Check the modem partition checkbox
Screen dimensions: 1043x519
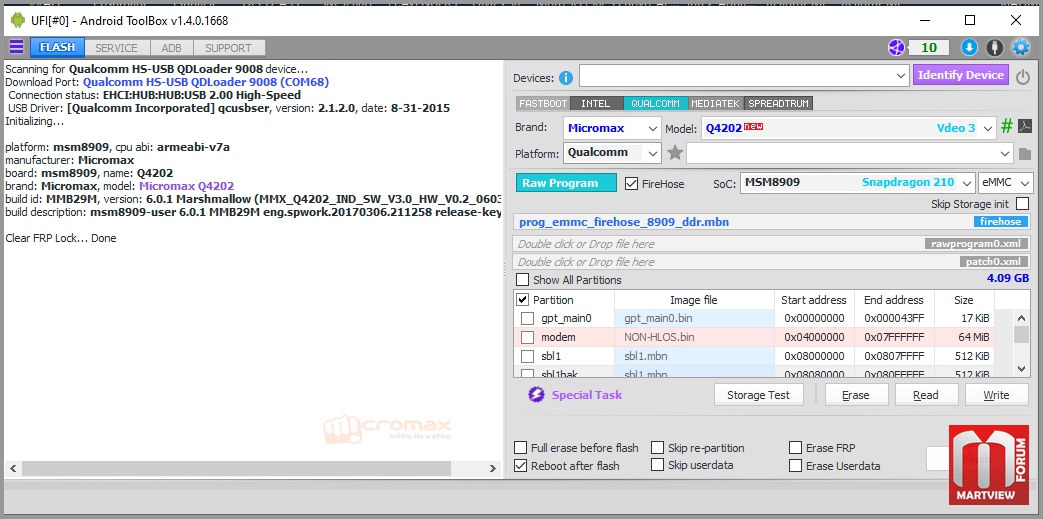pyautogui.click(x=527, y=337)
